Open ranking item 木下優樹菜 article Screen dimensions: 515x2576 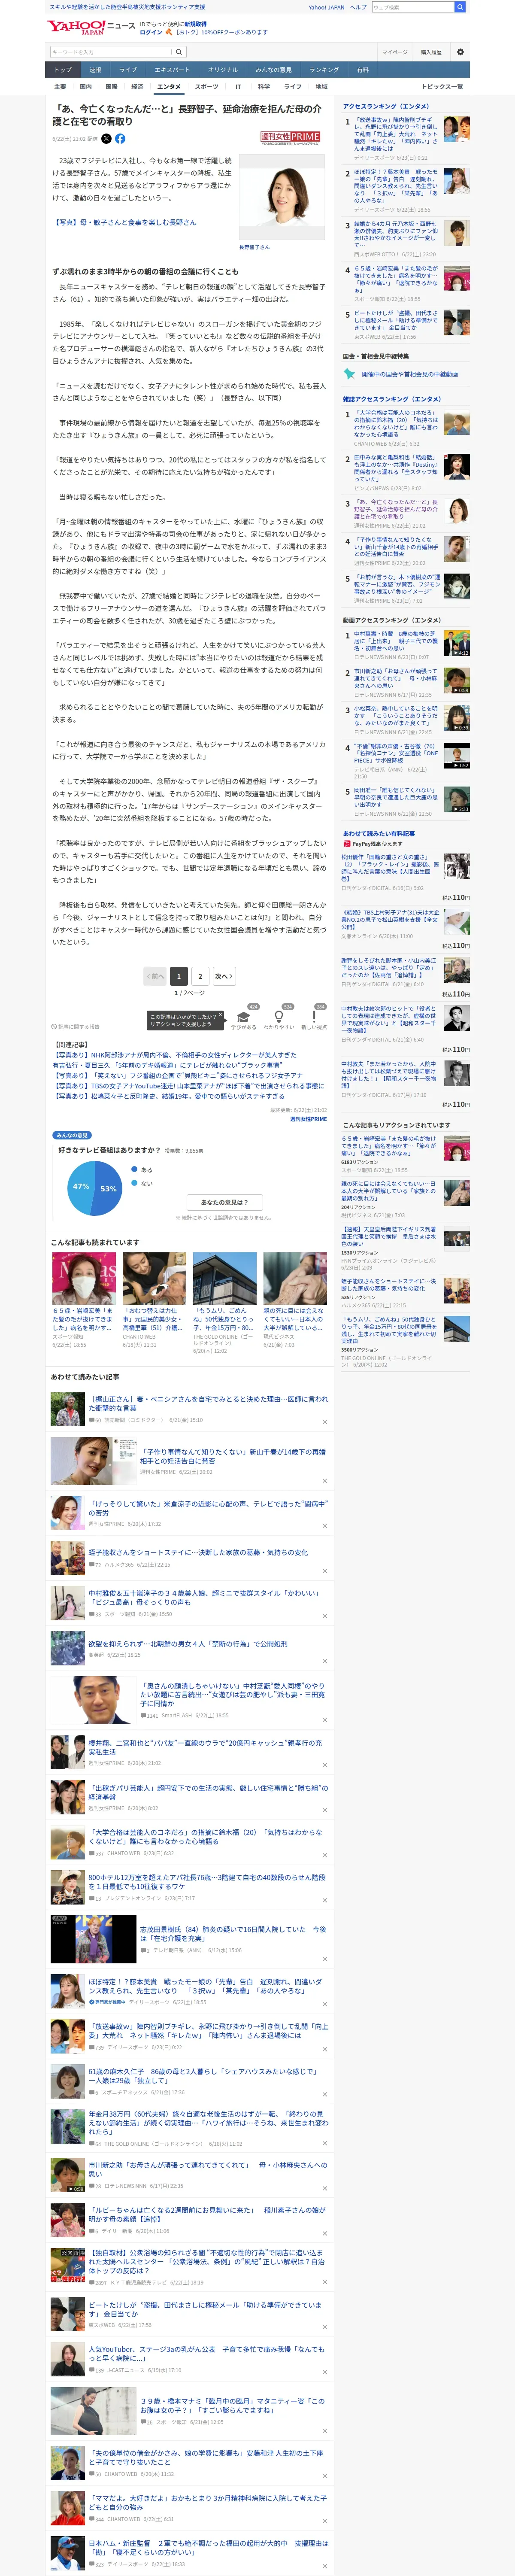click(396, 585)
